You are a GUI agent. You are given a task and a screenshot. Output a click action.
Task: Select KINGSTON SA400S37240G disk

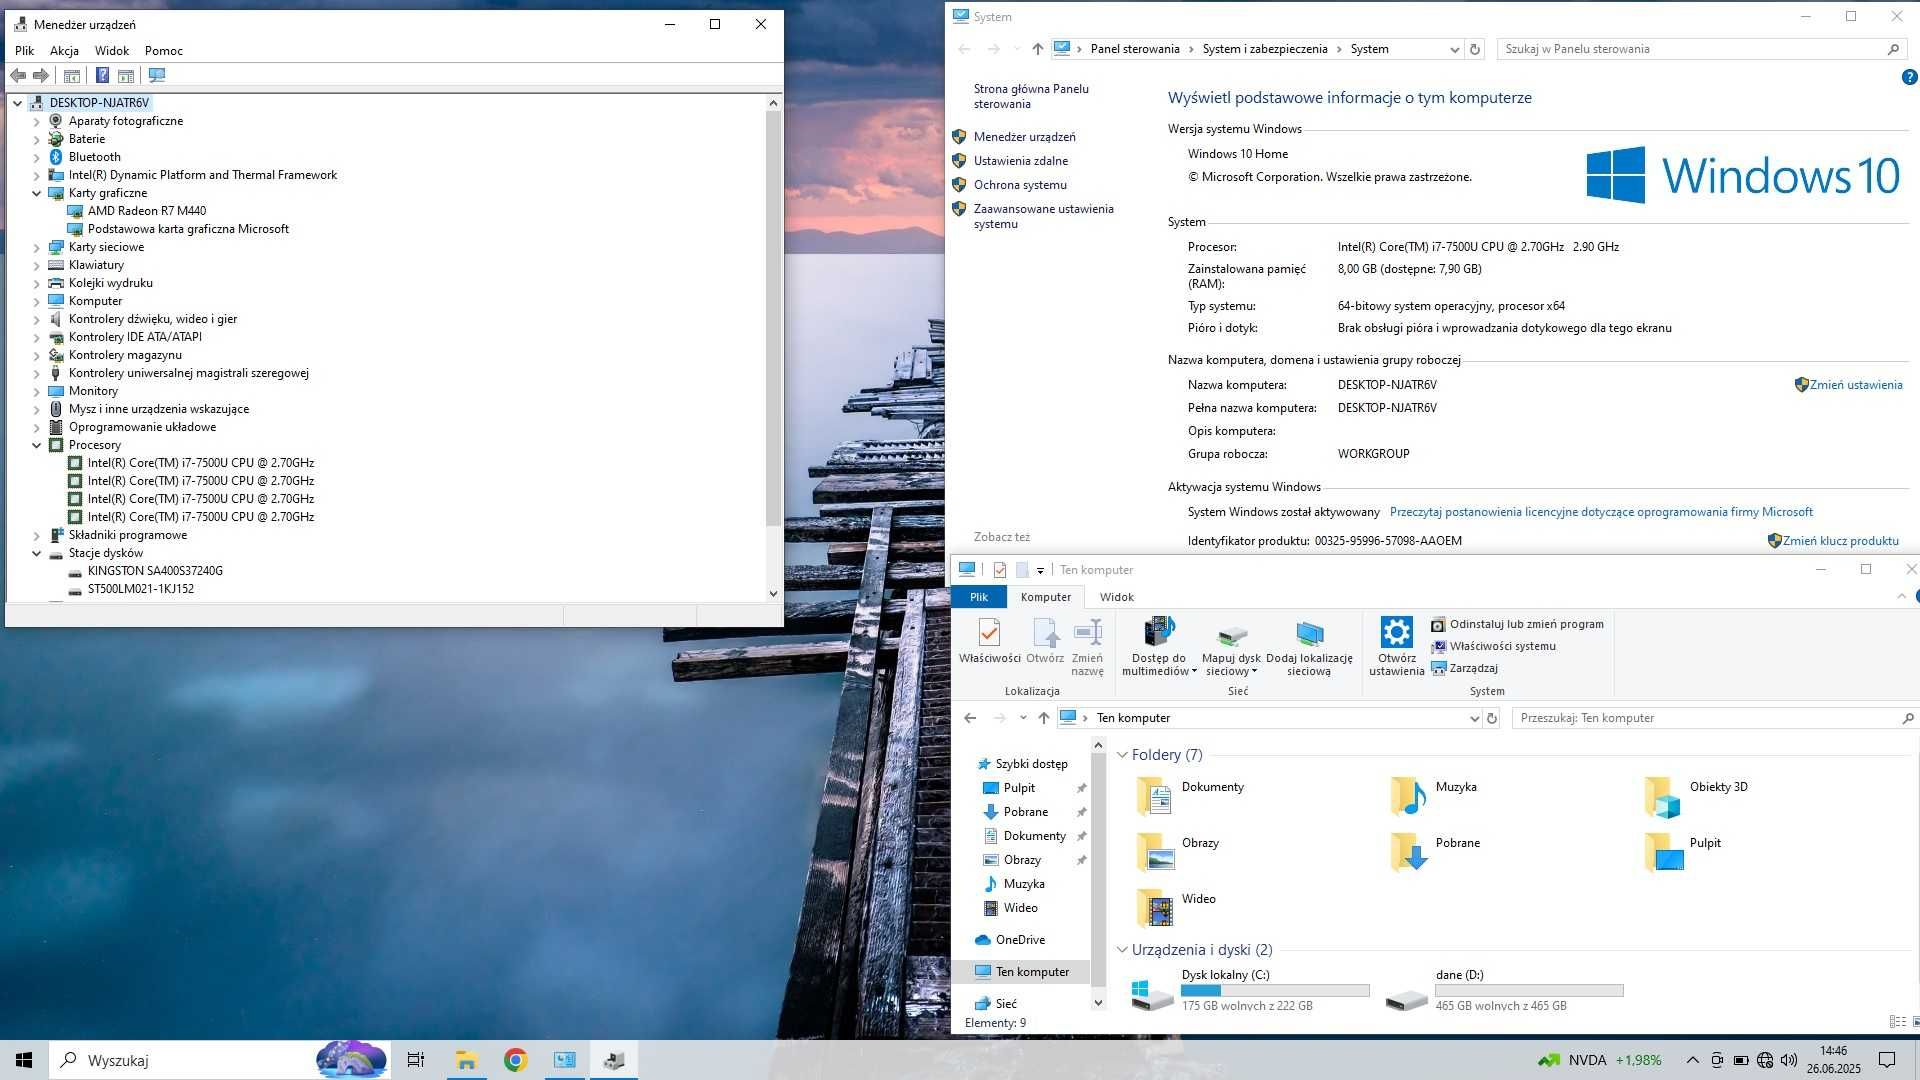pos(155,571)
